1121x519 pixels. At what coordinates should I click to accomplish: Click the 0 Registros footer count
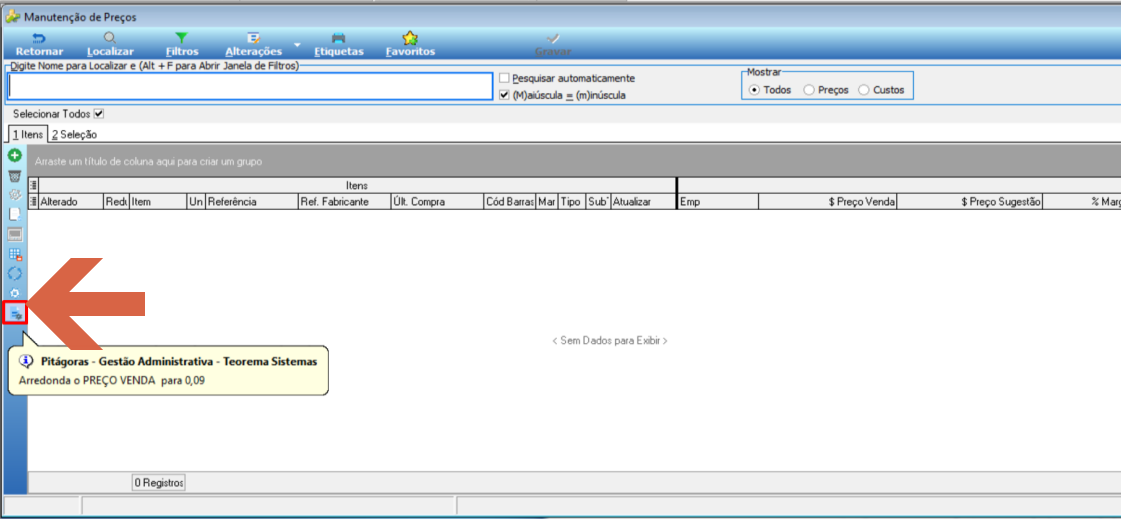pos(159,483)
